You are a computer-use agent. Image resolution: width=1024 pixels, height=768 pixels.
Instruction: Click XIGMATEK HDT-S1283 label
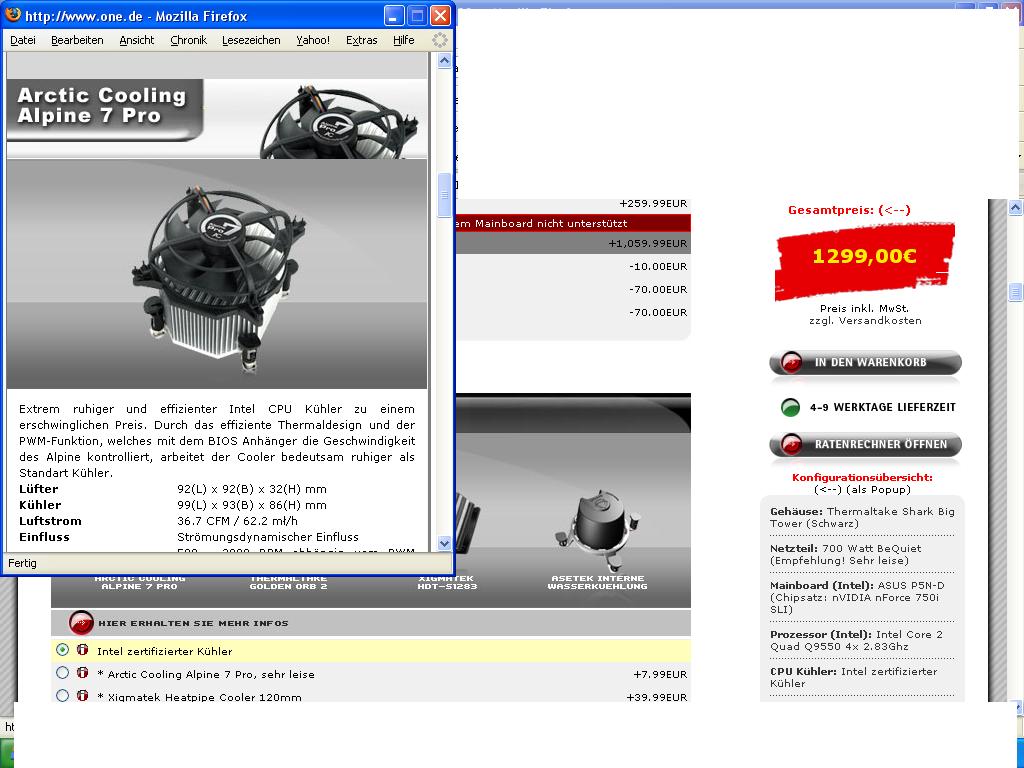(x=447, y=583)
